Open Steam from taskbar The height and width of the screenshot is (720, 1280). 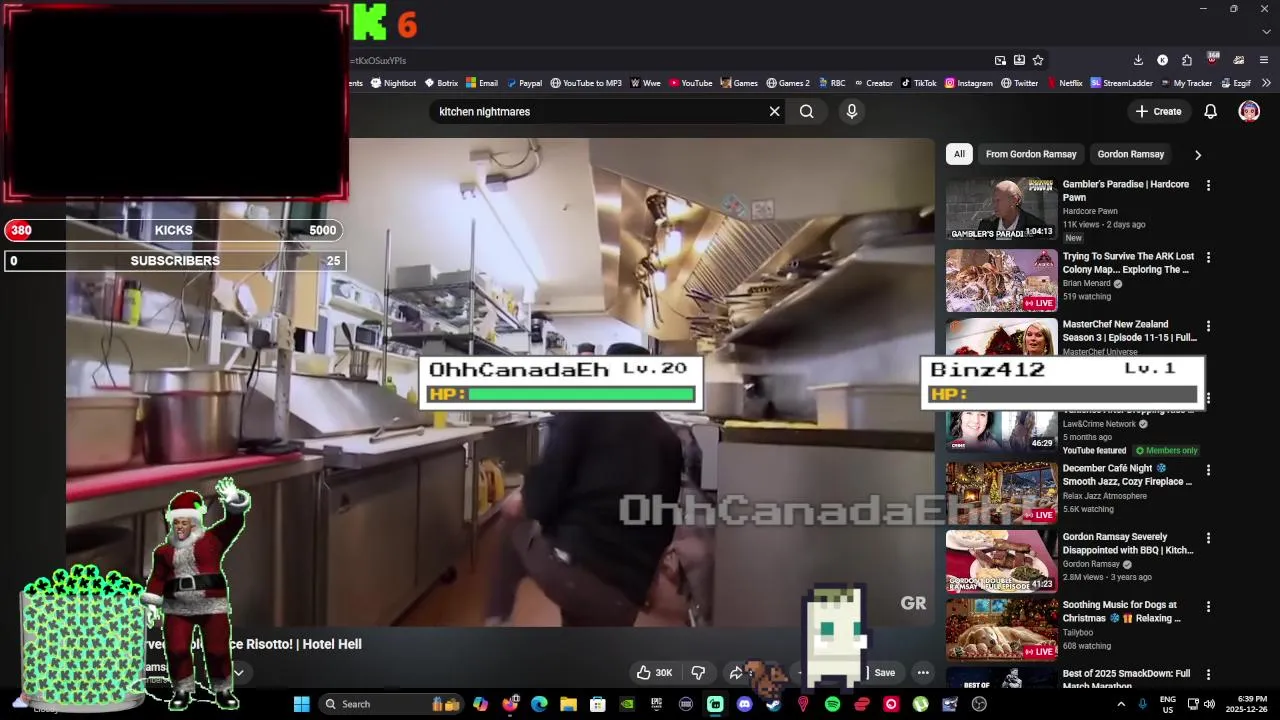(773, 704)
